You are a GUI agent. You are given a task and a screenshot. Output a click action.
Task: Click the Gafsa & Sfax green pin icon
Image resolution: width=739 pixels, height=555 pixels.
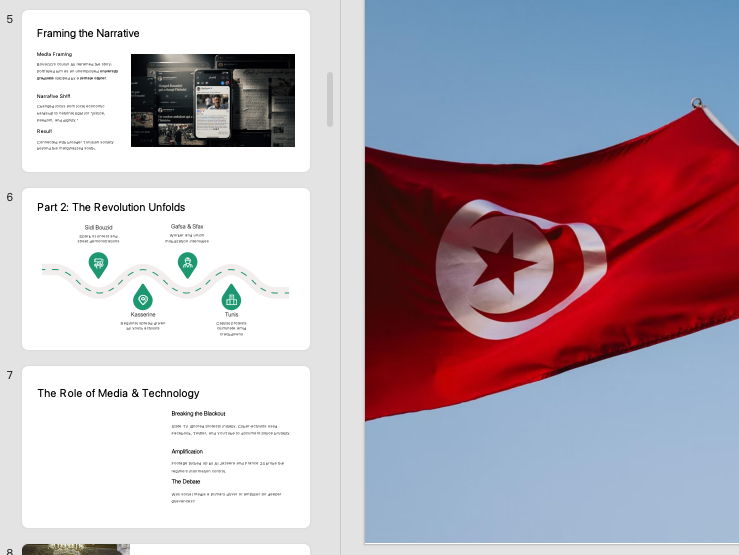point(188,265)
